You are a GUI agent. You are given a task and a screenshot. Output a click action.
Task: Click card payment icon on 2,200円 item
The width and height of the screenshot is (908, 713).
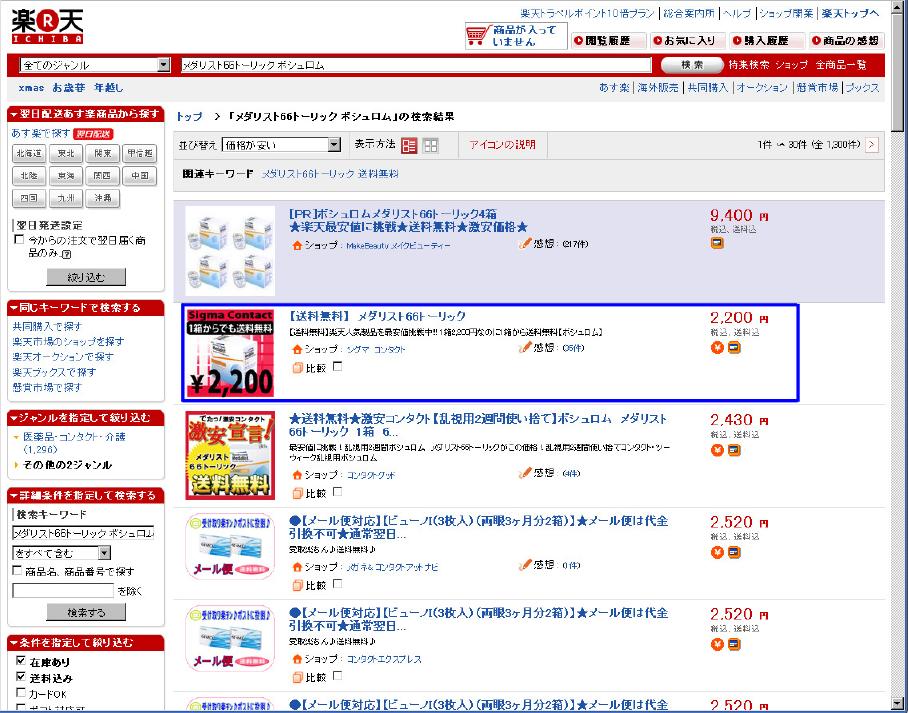pyautogui.click(x=734, y=348)
